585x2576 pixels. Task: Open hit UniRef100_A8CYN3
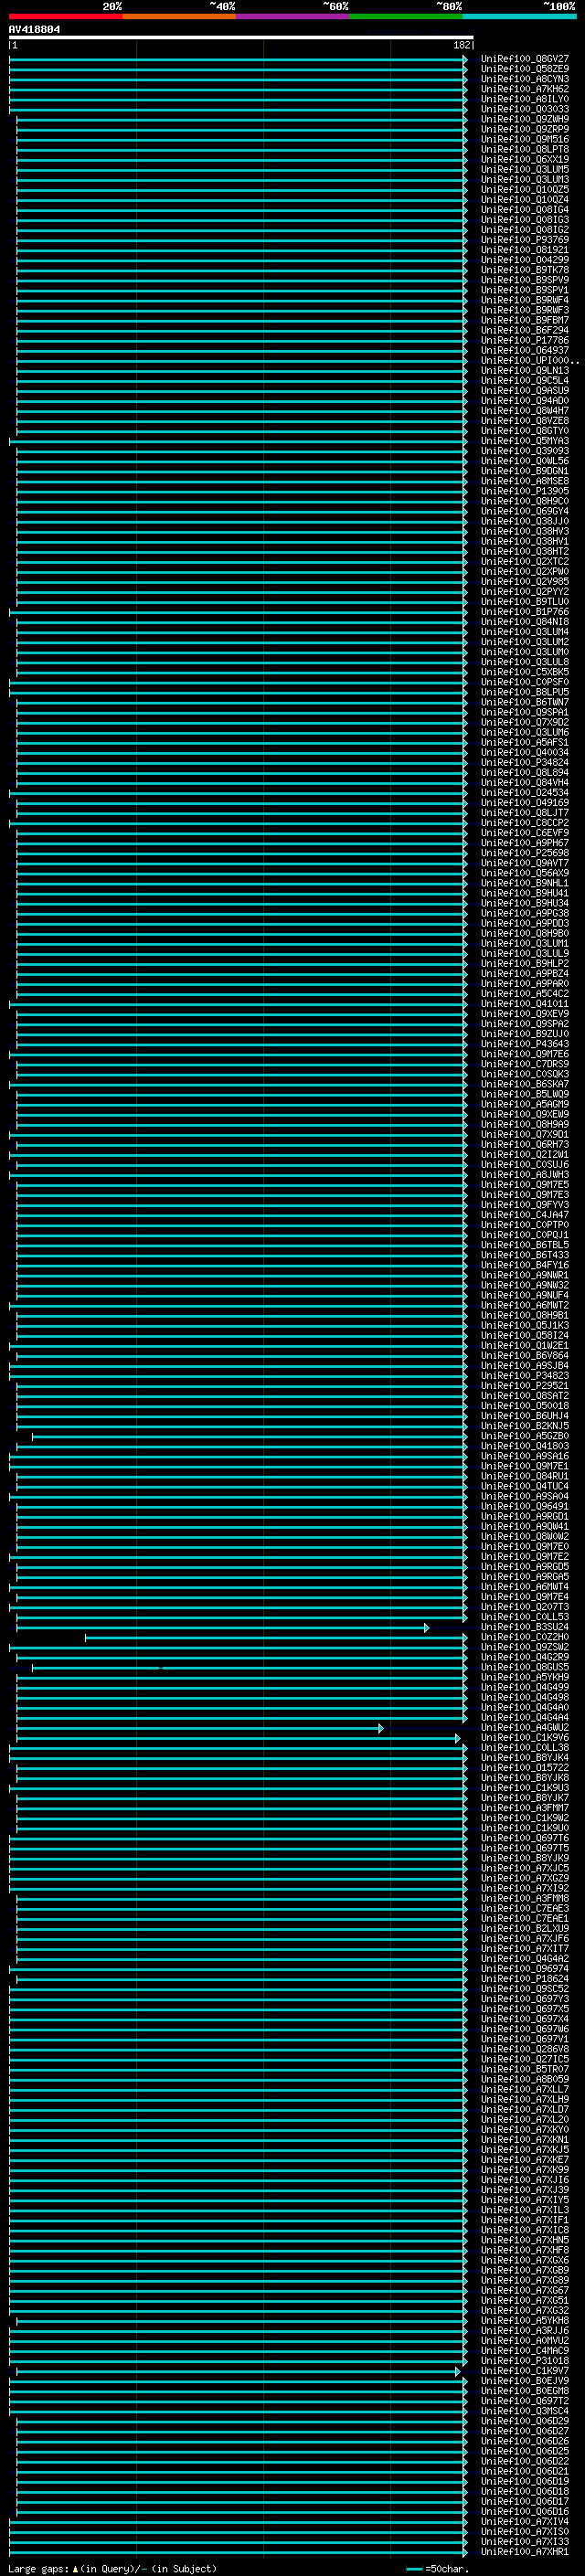[525, 79]
